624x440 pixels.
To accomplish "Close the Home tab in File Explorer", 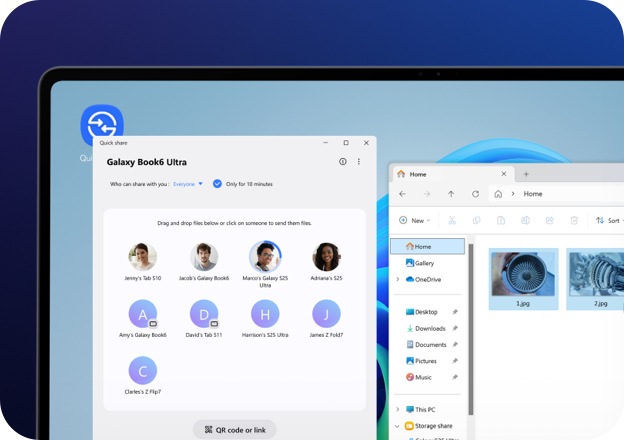I will pyautogui.click(x=504, y=174).
